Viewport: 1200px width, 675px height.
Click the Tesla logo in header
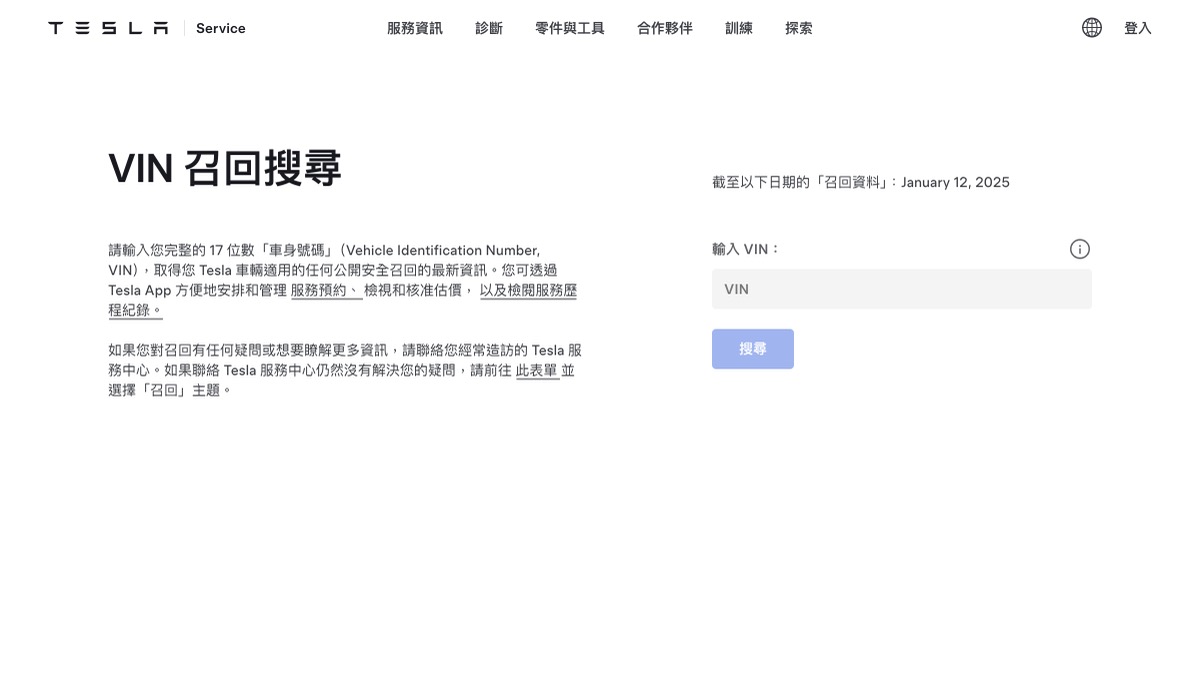(x=108, y=28)
